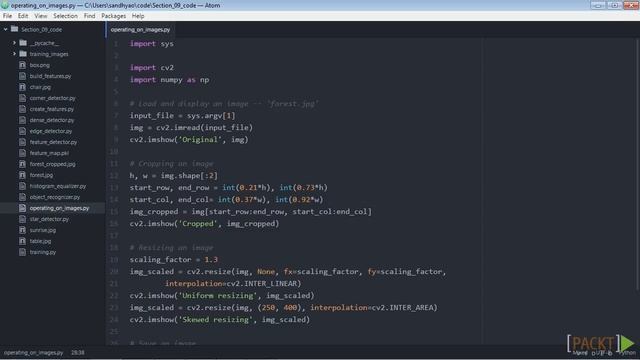This screenshot has width=640, height=360.
Task: Click the box.png image file icon
Action: (x=22, y=65)
